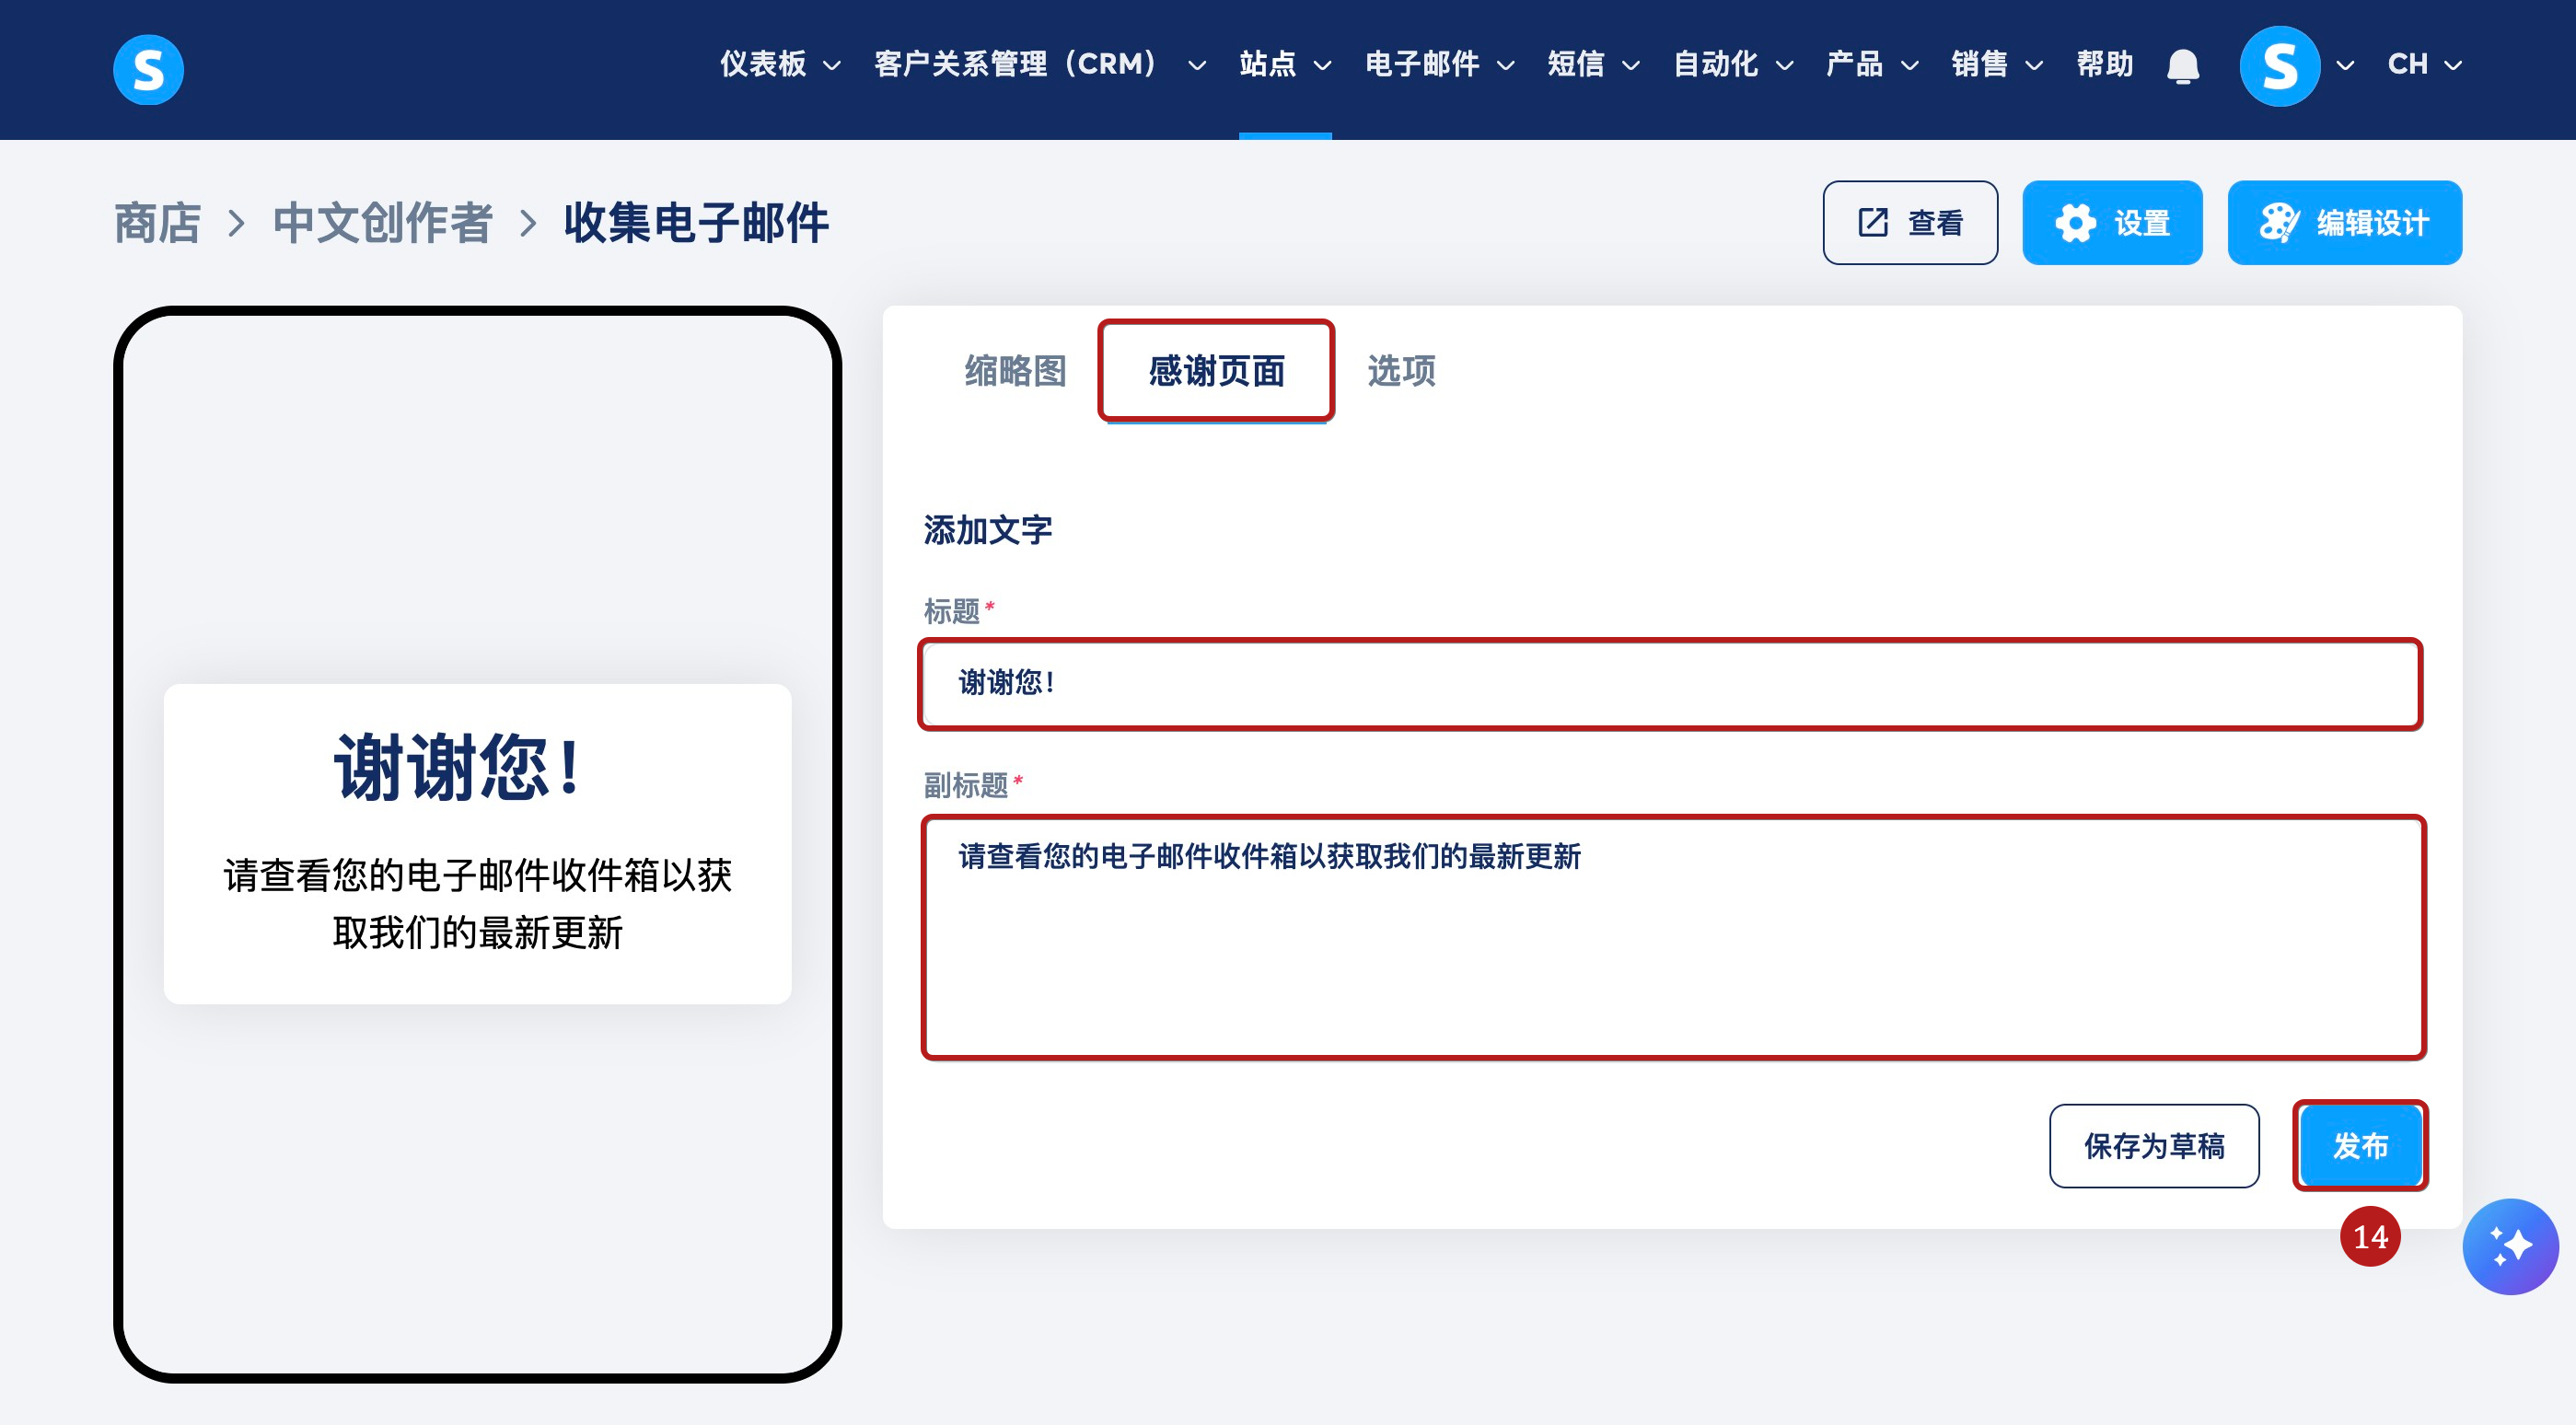Click the red 14 step badge
Viewport: 2576px width, 1425px height.
coord(2369,1237)
